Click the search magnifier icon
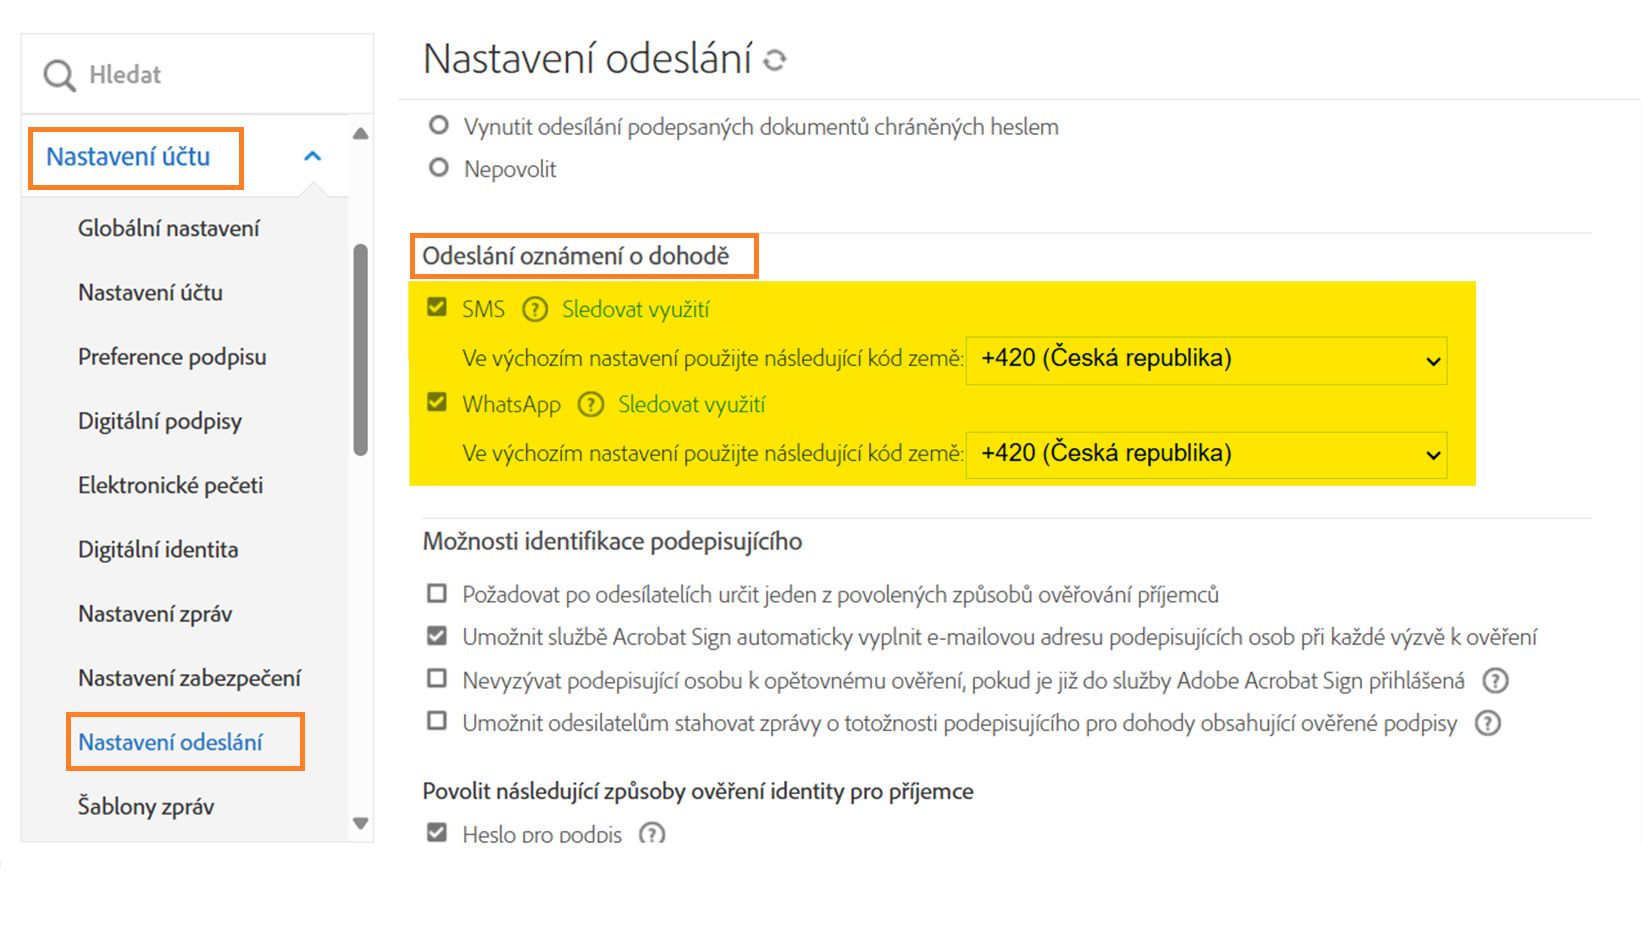The width and height of the screenshot is (1642, 939). click(57, 74)
